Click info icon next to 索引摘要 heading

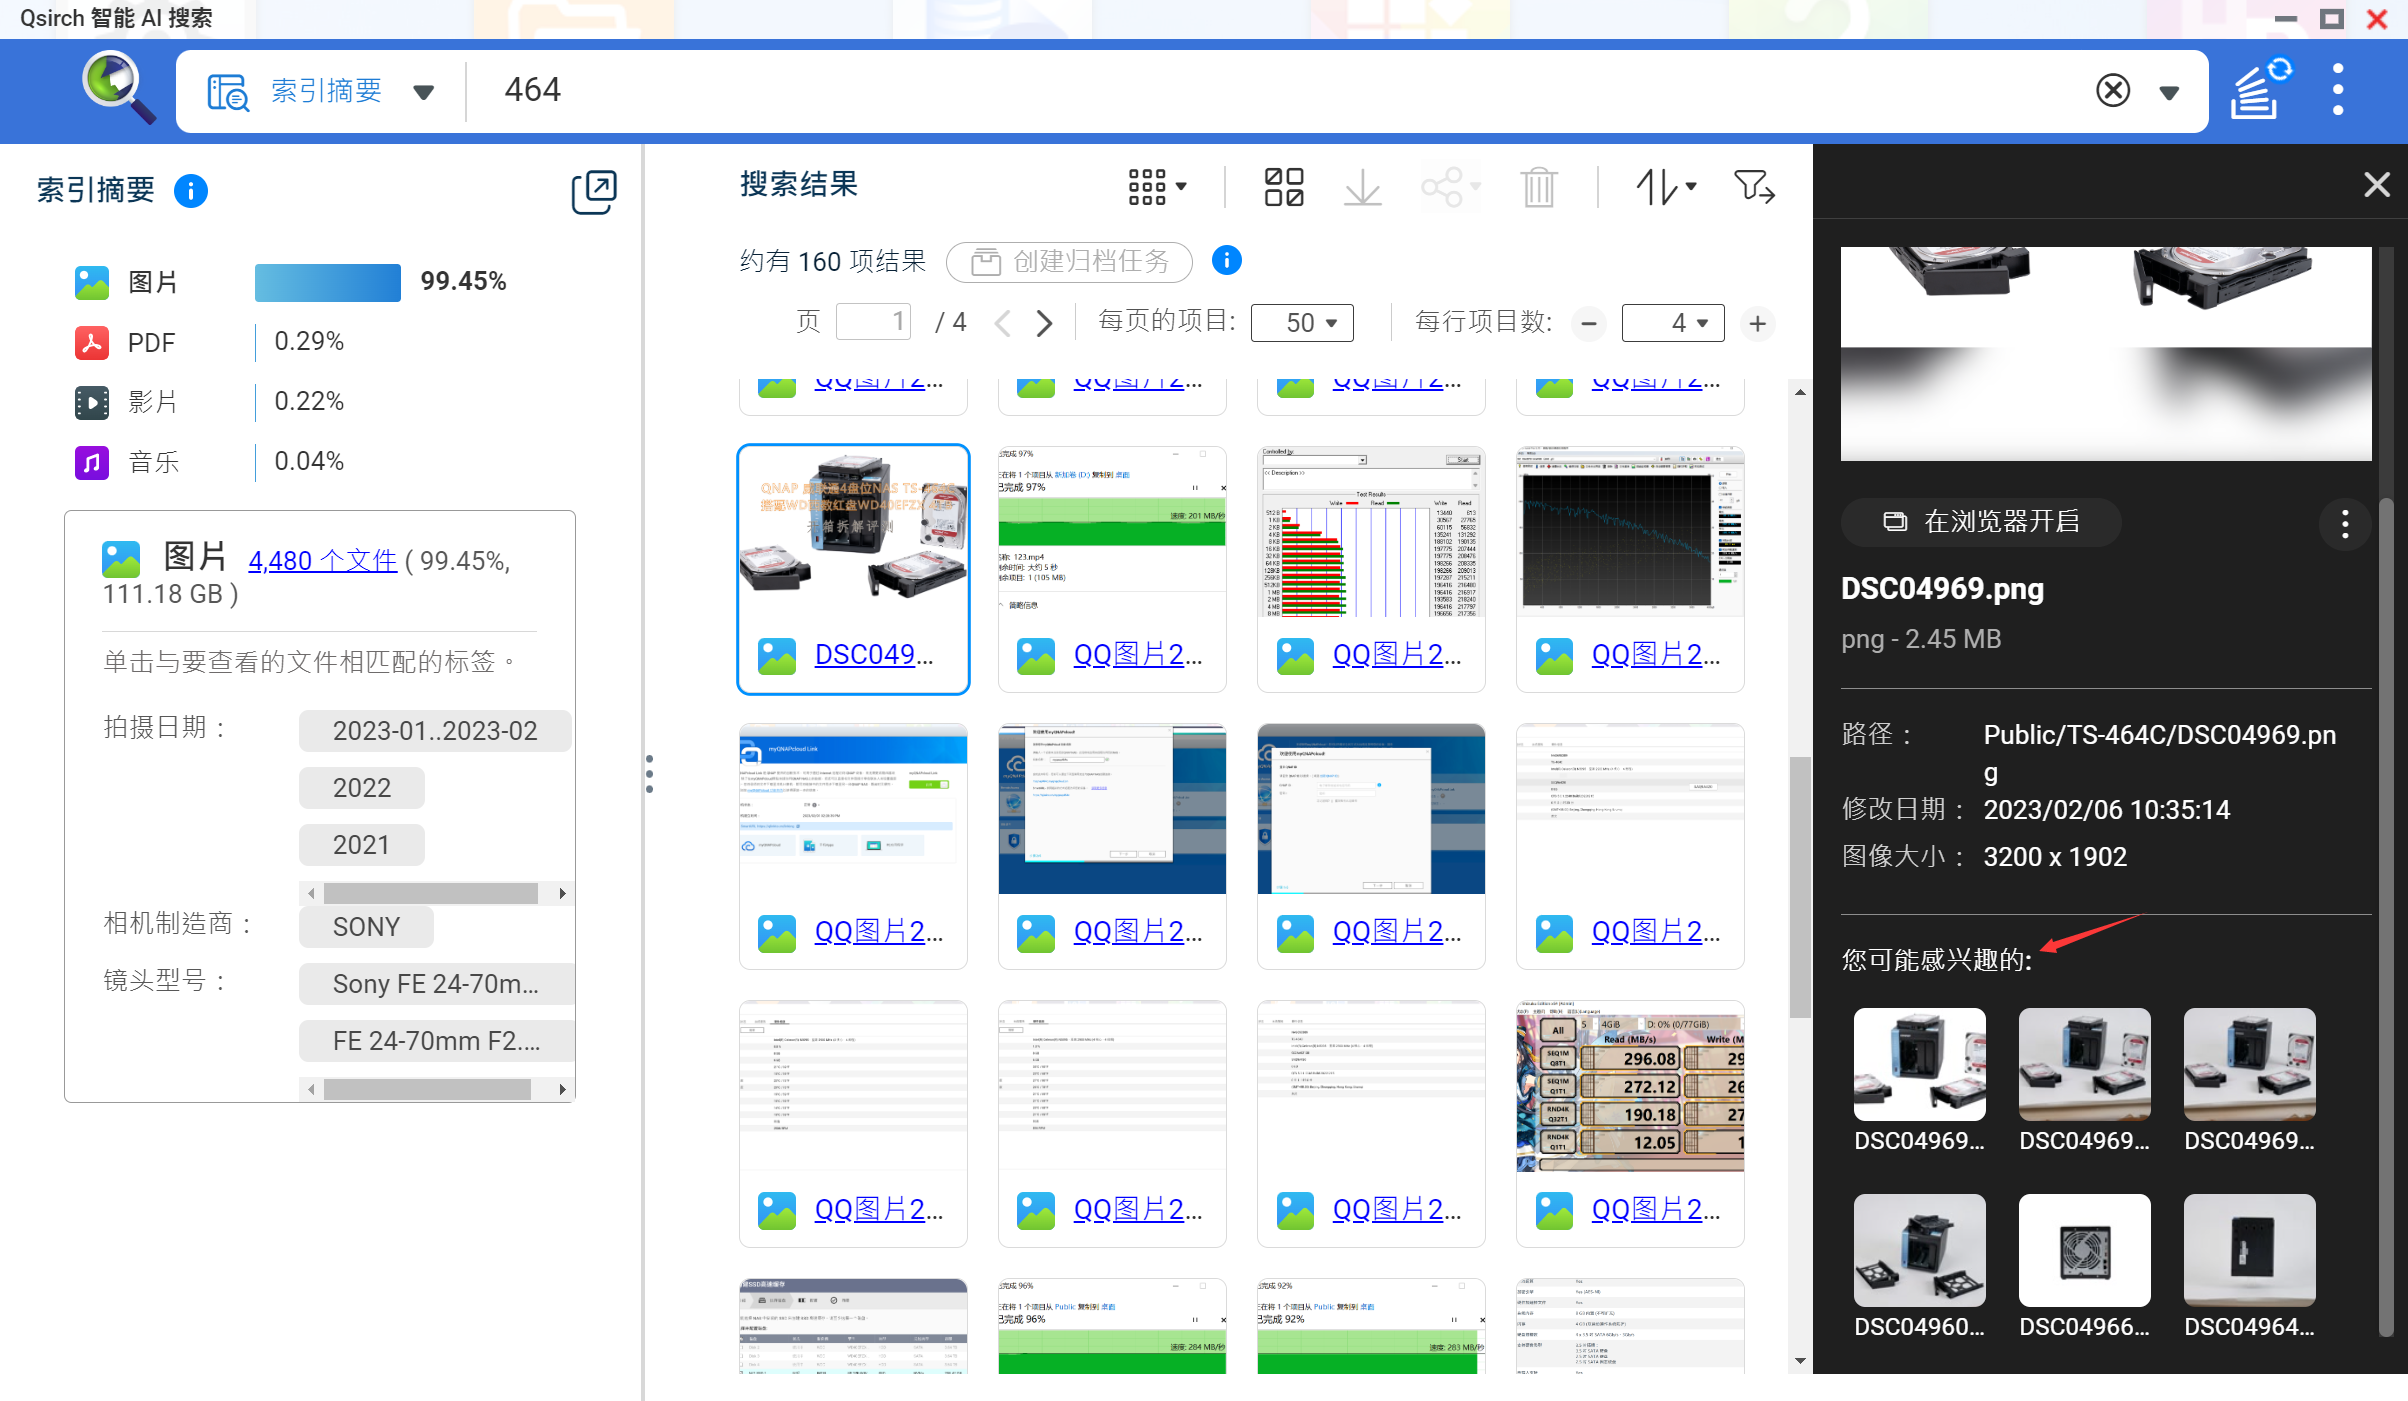point(190,190)
